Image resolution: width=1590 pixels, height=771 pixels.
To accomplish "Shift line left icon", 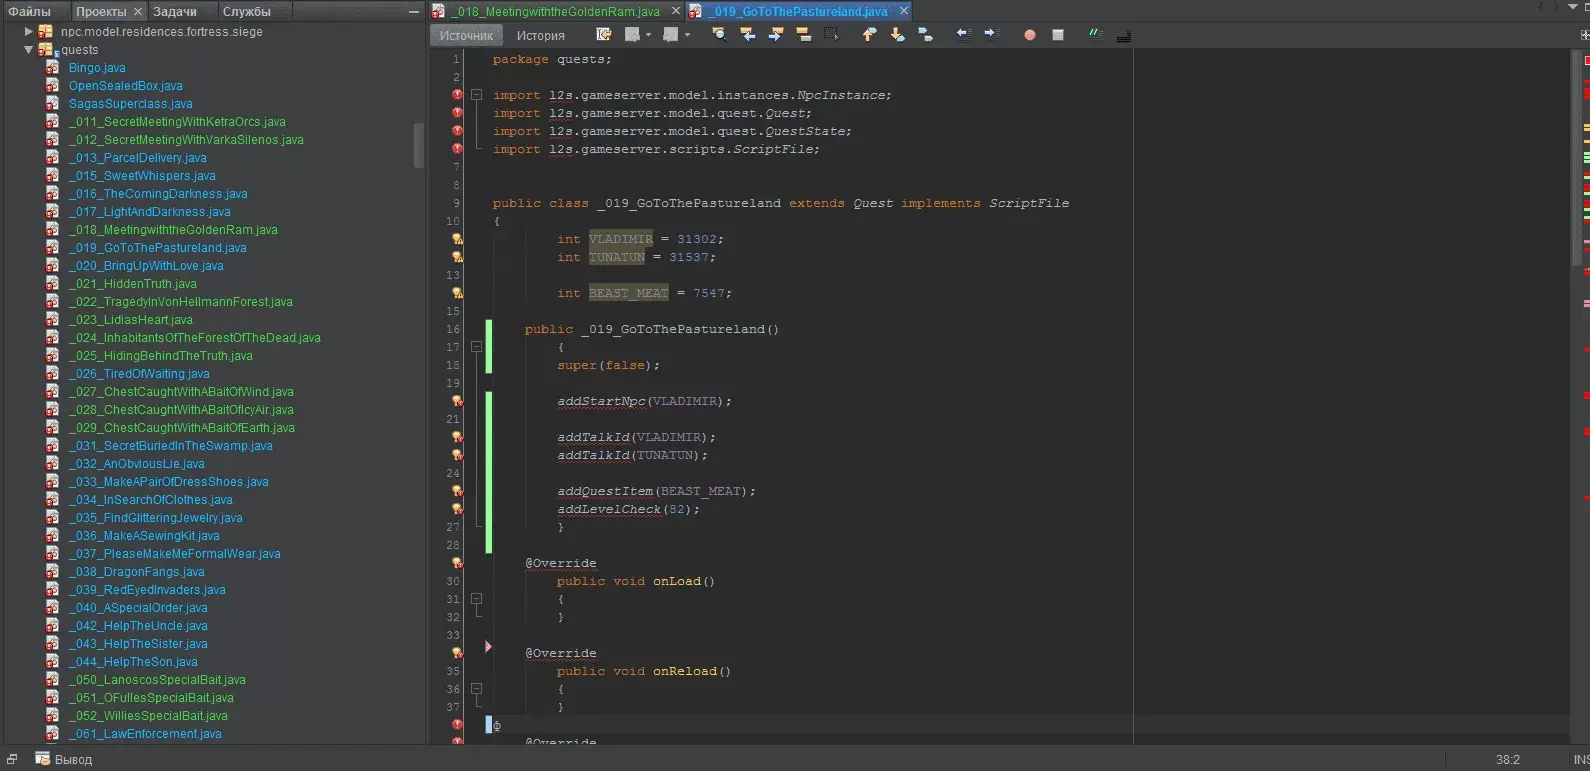I will [x=963, y=35].
